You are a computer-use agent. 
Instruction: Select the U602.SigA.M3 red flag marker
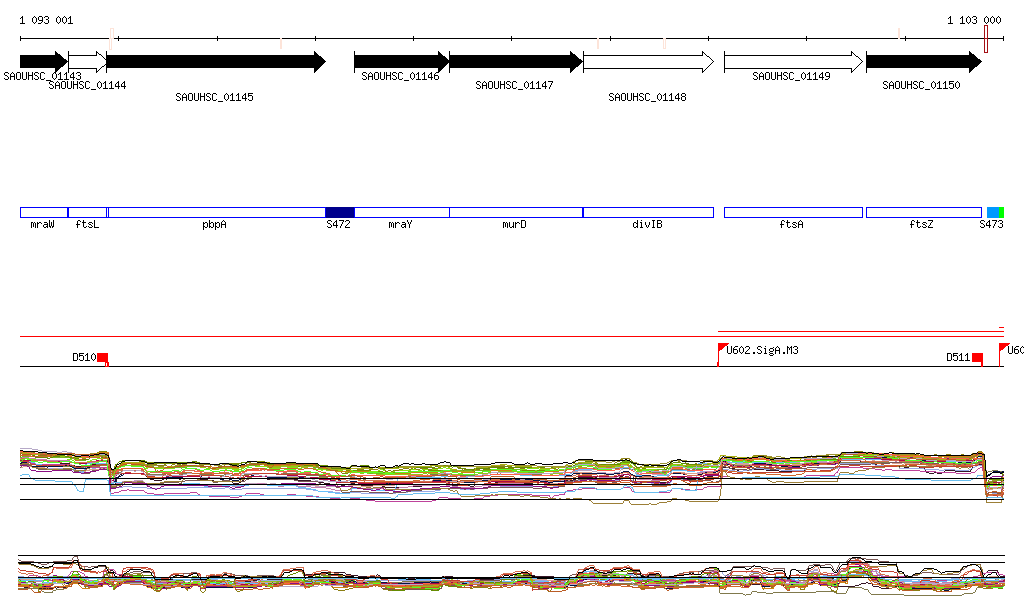[x=723, y=349]
